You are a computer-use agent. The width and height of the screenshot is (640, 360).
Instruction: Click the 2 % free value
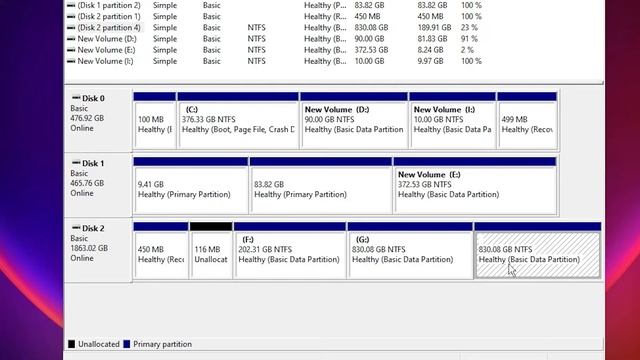(x=467, y=50)
